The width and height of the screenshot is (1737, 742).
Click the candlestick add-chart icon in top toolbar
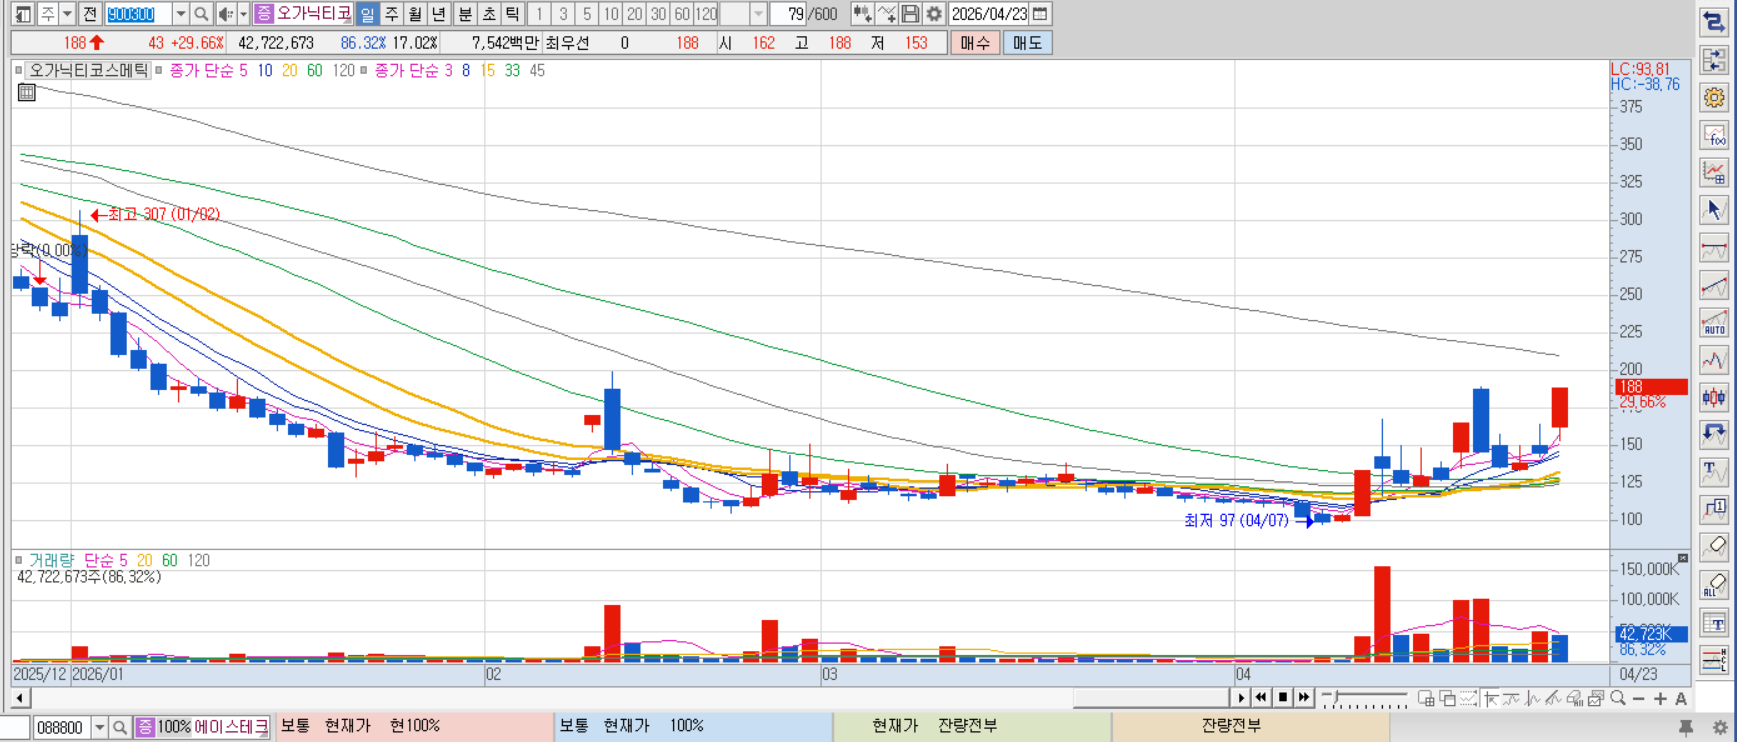point(861,14)
